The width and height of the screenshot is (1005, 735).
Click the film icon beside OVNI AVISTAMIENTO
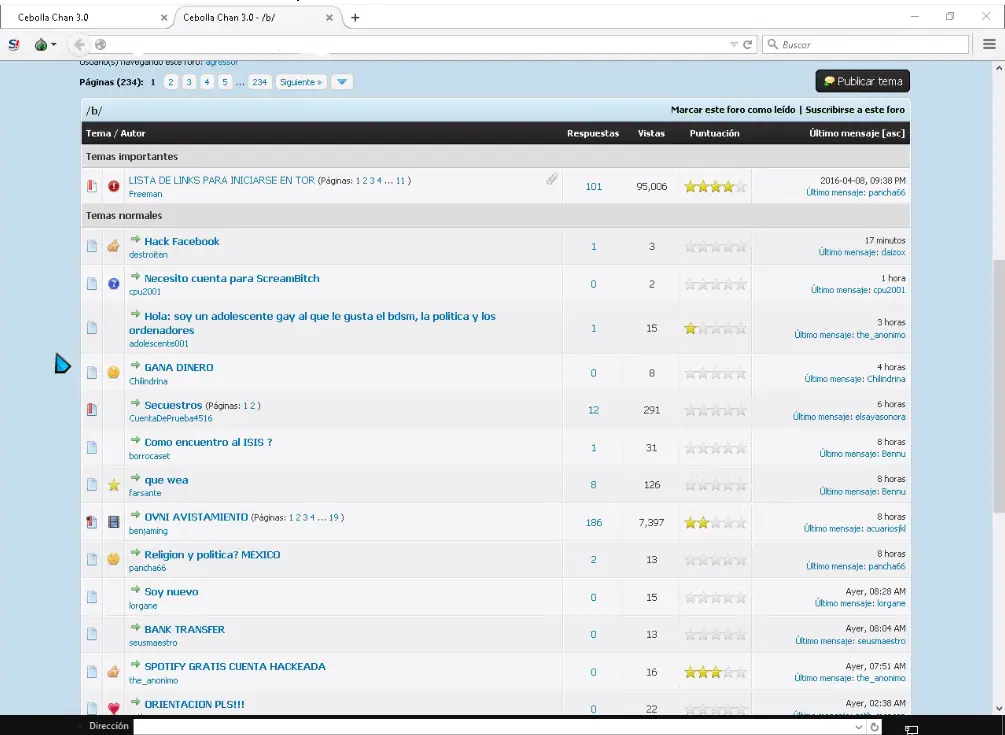point(113,522)
